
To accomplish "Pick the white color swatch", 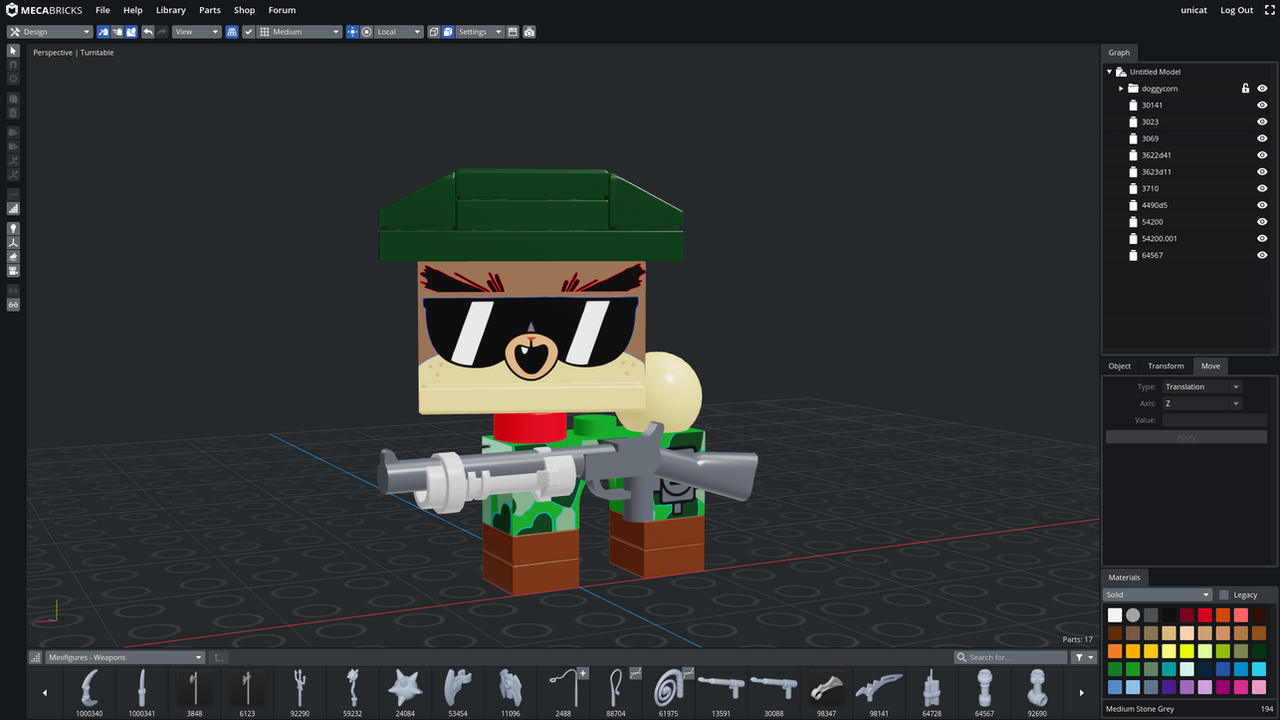I will point(1115,615).
